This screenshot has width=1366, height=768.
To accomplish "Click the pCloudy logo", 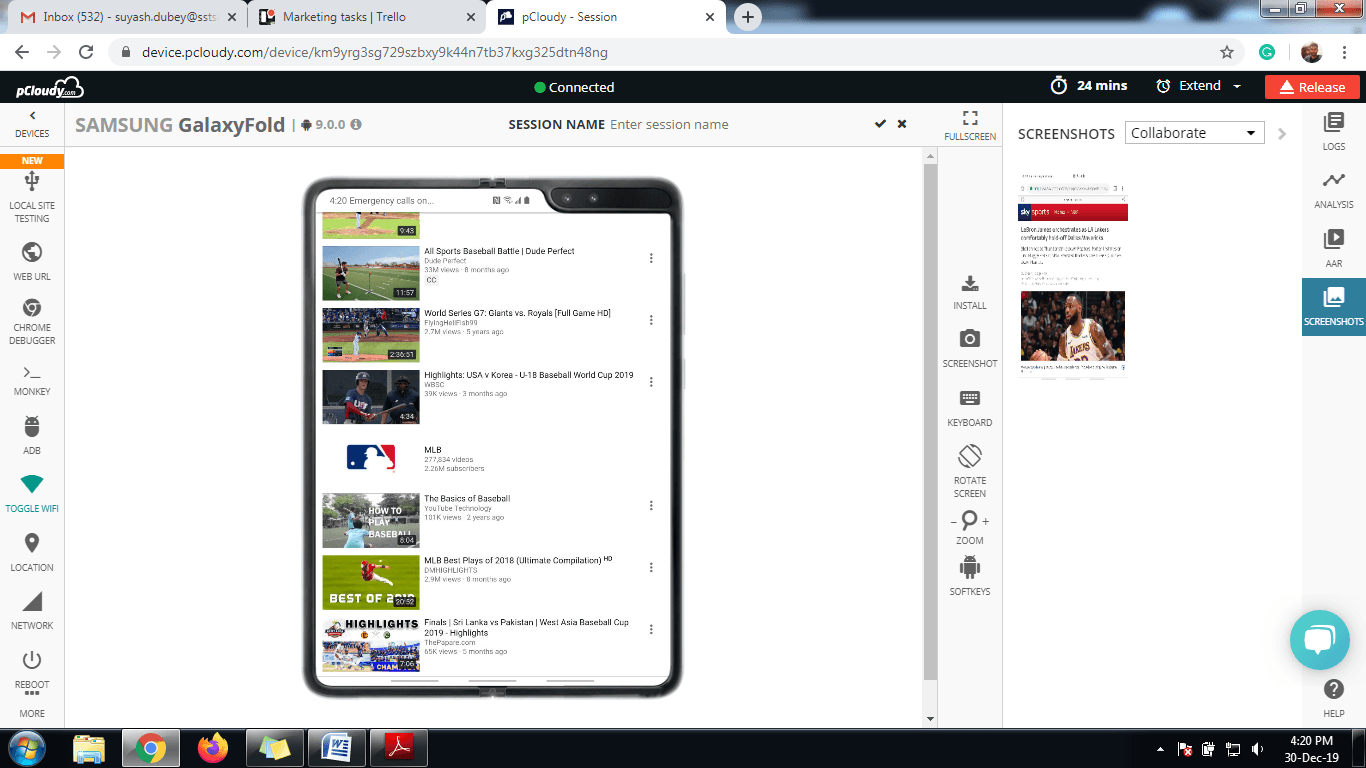I will [49, 87].
